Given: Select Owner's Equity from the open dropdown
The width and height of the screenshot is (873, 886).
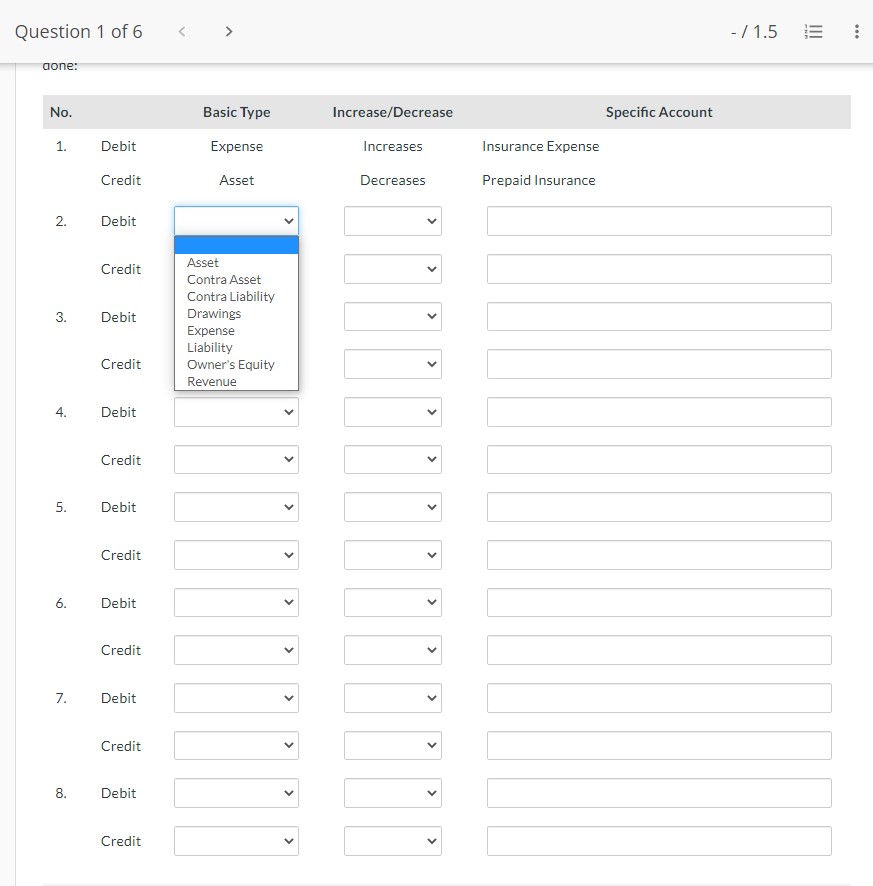Looking at the screenshot, I should pos(230,364).
